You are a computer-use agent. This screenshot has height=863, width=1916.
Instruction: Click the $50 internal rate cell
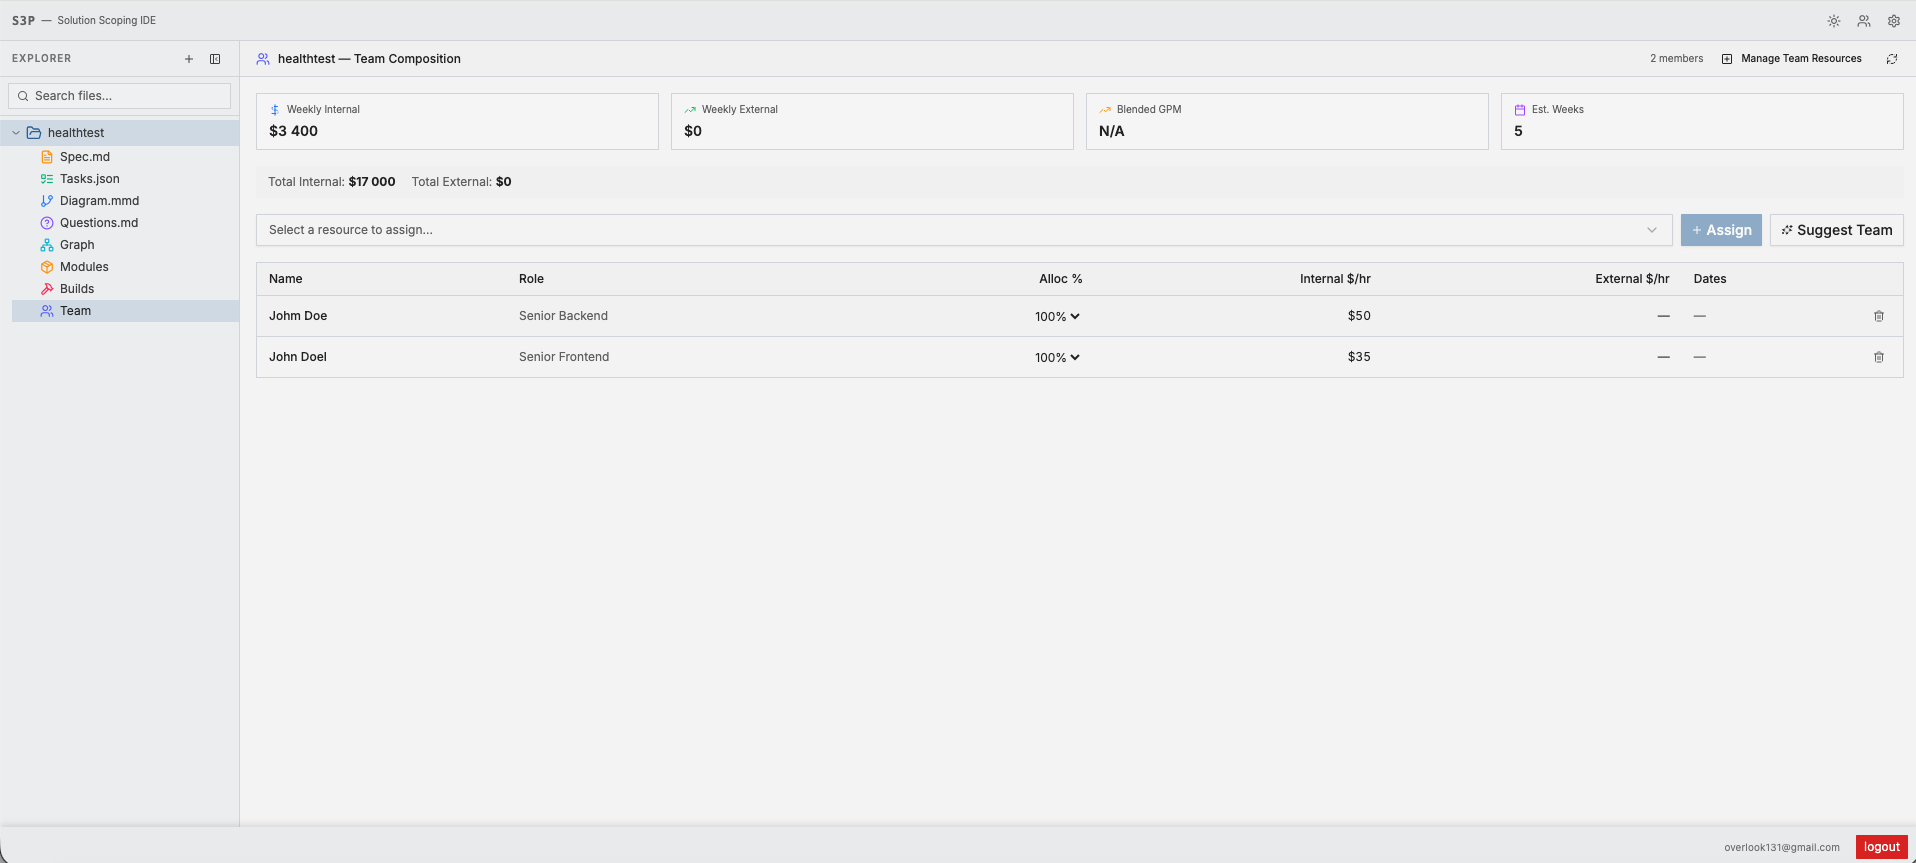pos(1359,316)
